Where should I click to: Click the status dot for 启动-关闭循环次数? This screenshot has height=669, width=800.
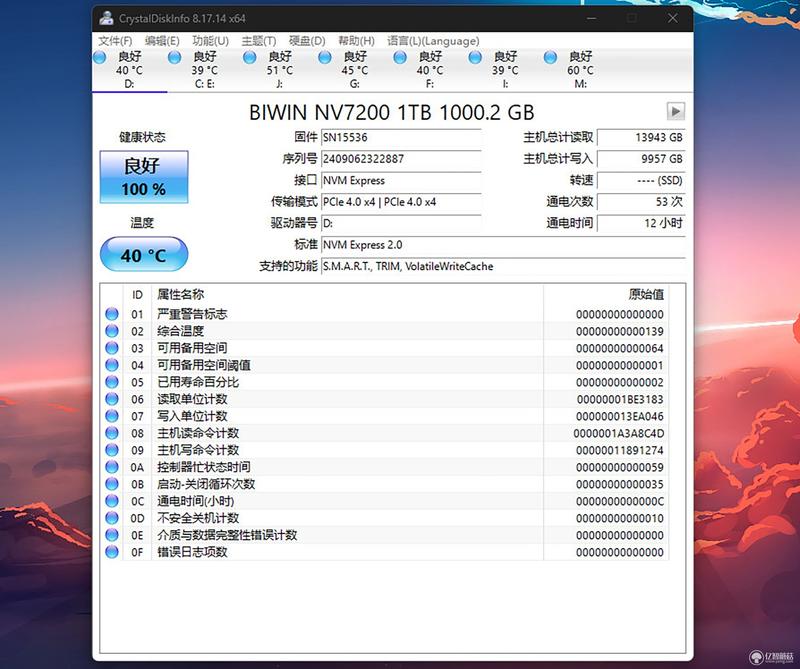click(x=112, y=484)
